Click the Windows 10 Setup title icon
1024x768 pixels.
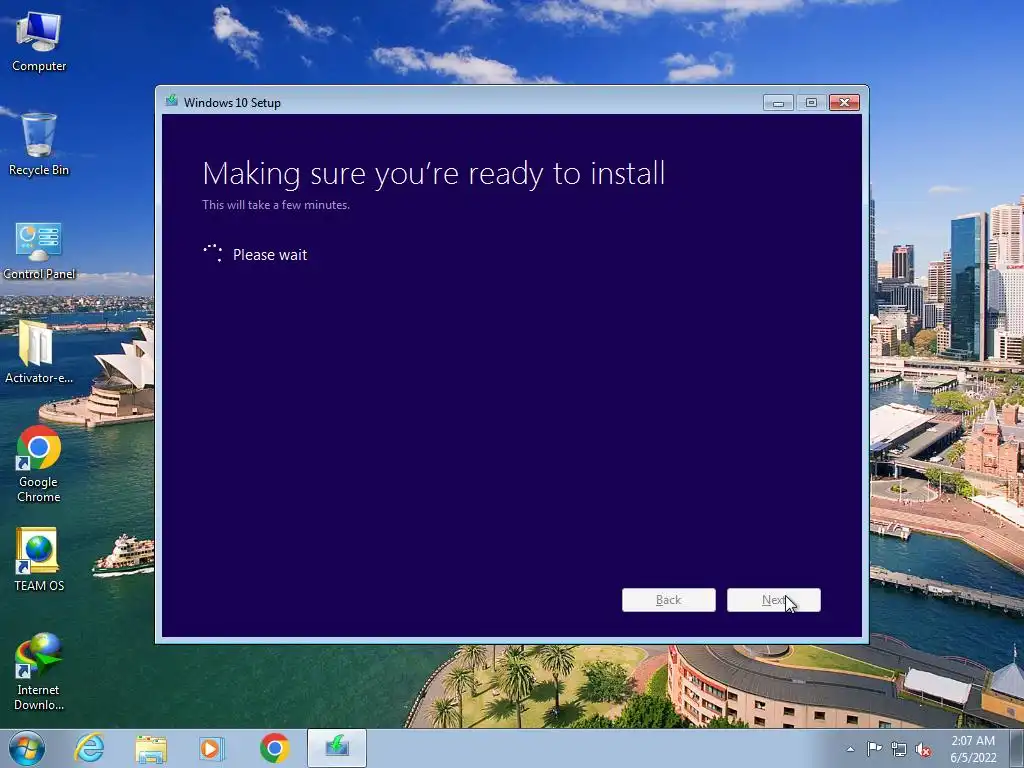172,101
